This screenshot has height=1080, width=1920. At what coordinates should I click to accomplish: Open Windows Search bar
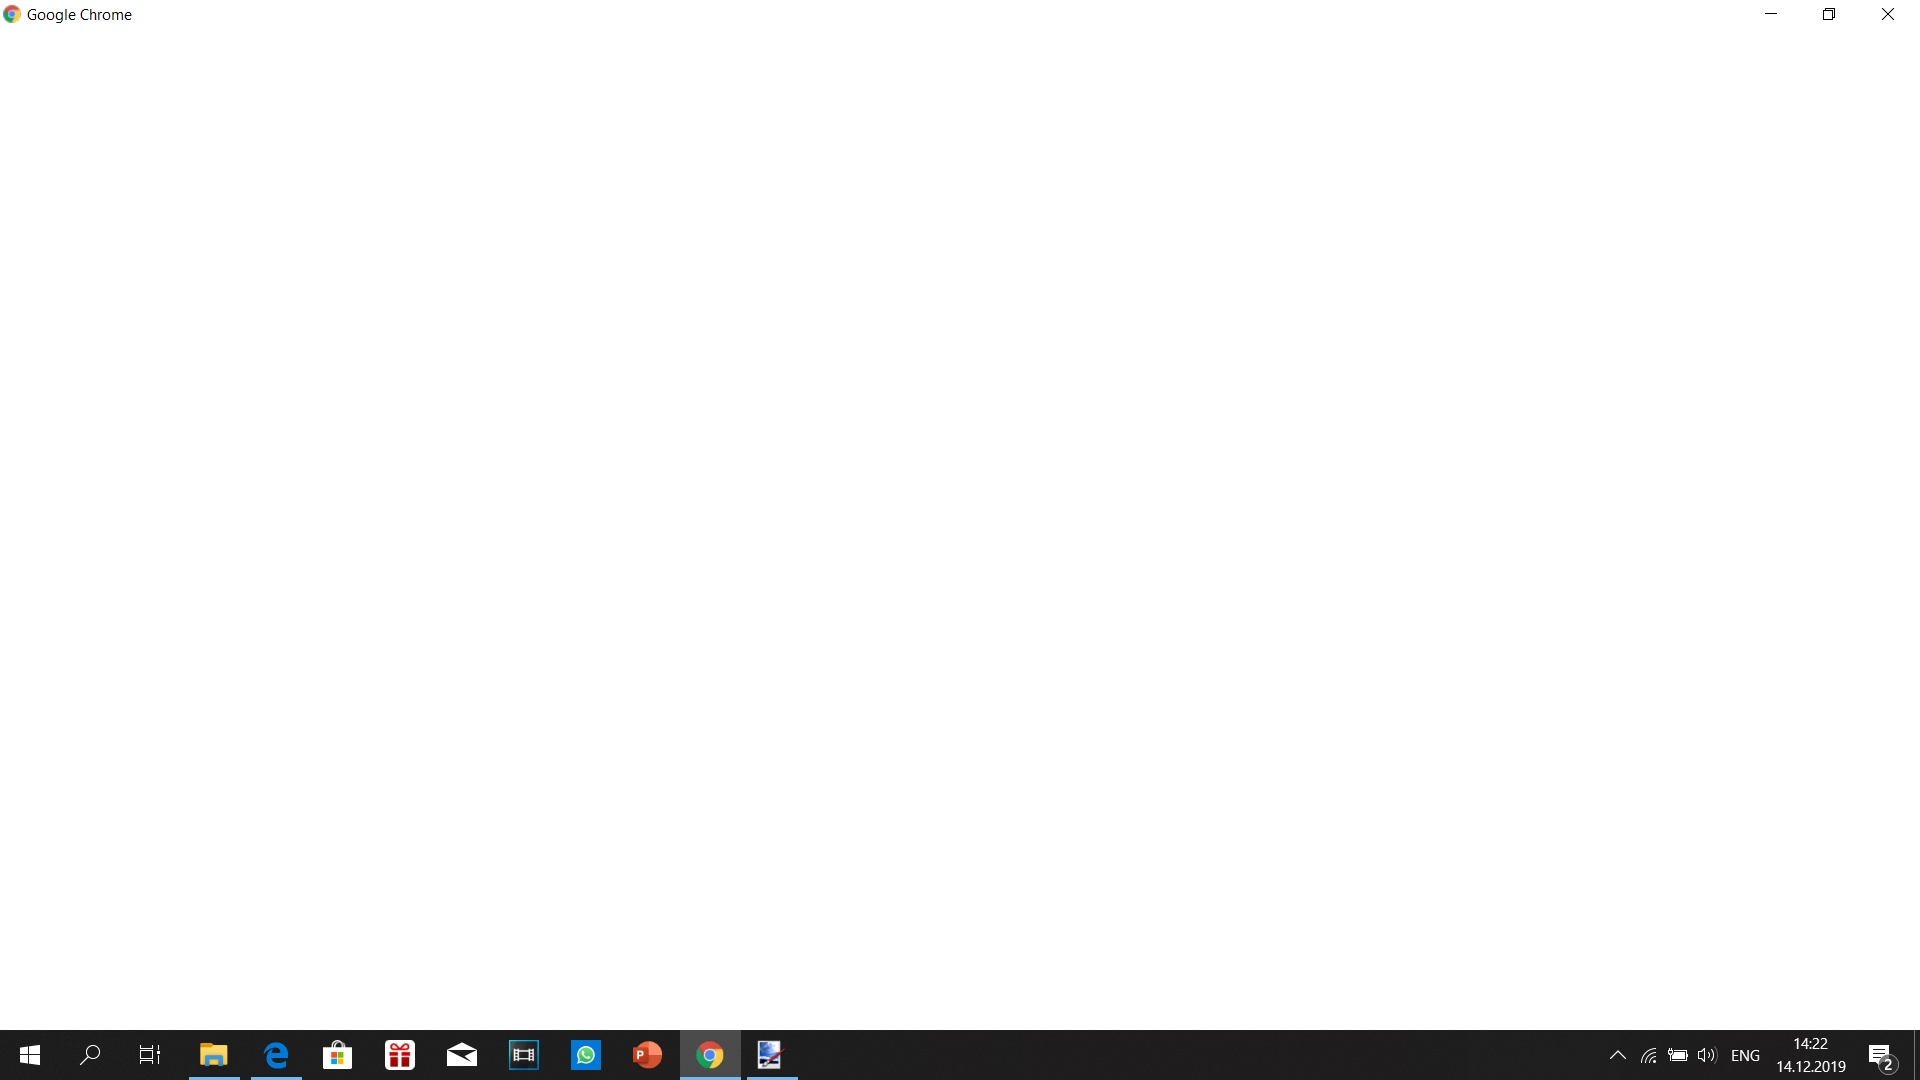click(90, 1055)
